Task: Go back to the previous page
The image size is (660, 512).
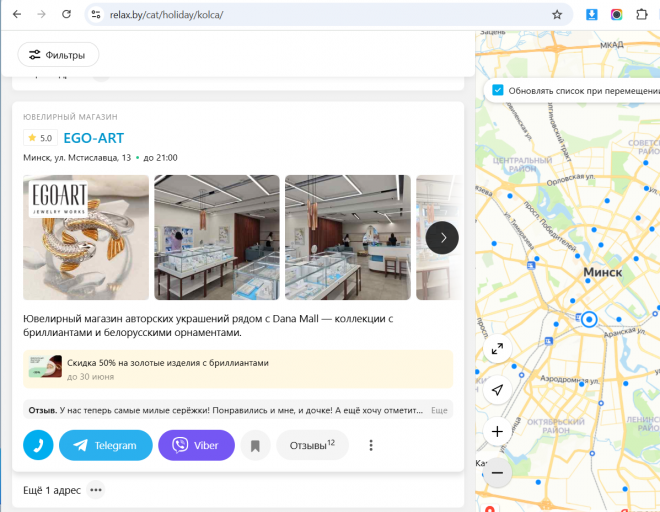Action: pos(17,14)
